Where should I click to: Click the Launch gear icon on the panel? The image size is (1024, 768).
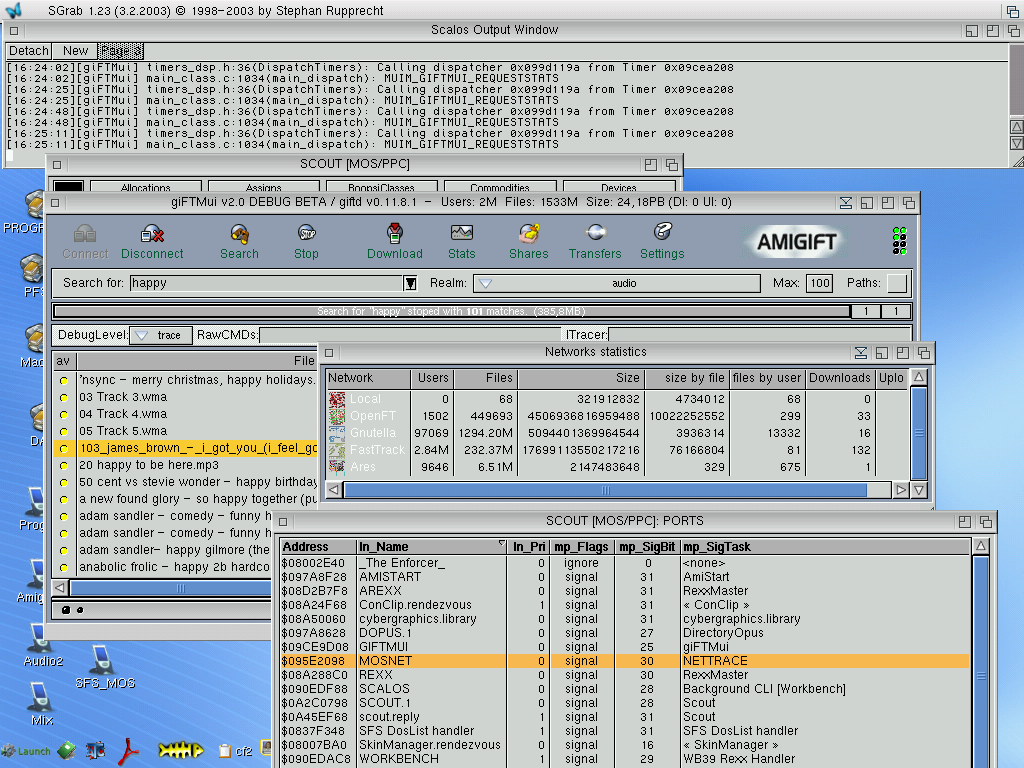tap(8, 751)
